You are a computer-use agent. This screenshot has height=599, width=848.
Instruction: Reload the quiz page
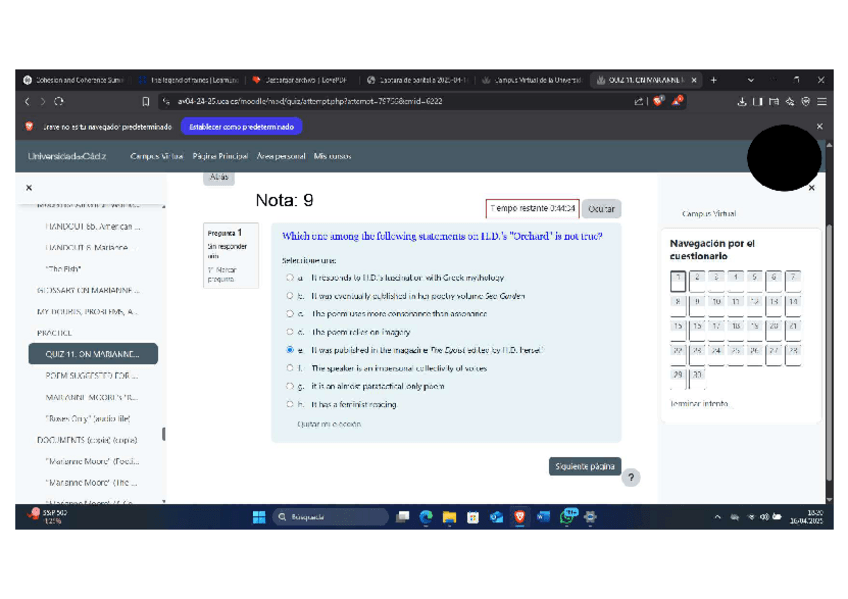coord(58,101)
